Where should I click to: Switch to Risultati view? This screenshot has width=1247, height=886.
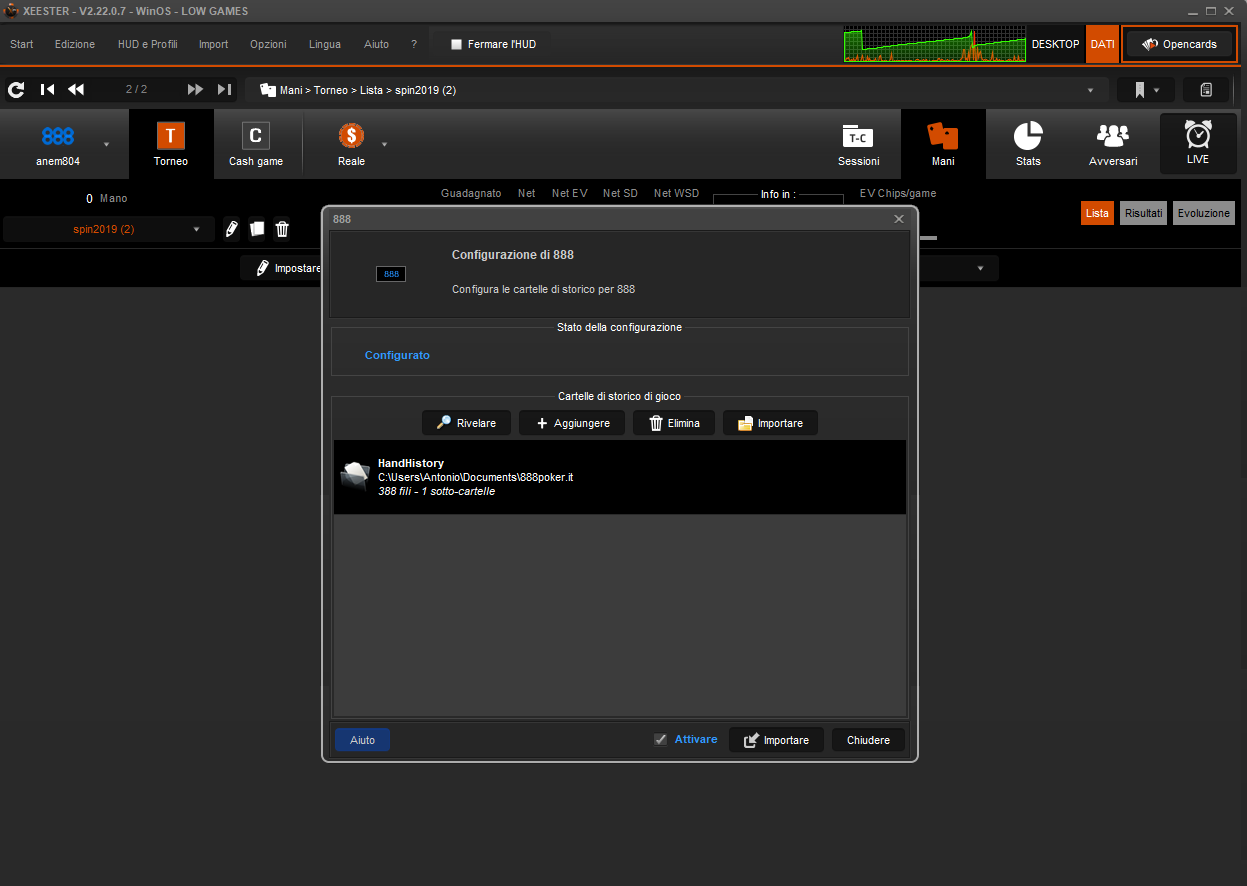coord(1143,213)
